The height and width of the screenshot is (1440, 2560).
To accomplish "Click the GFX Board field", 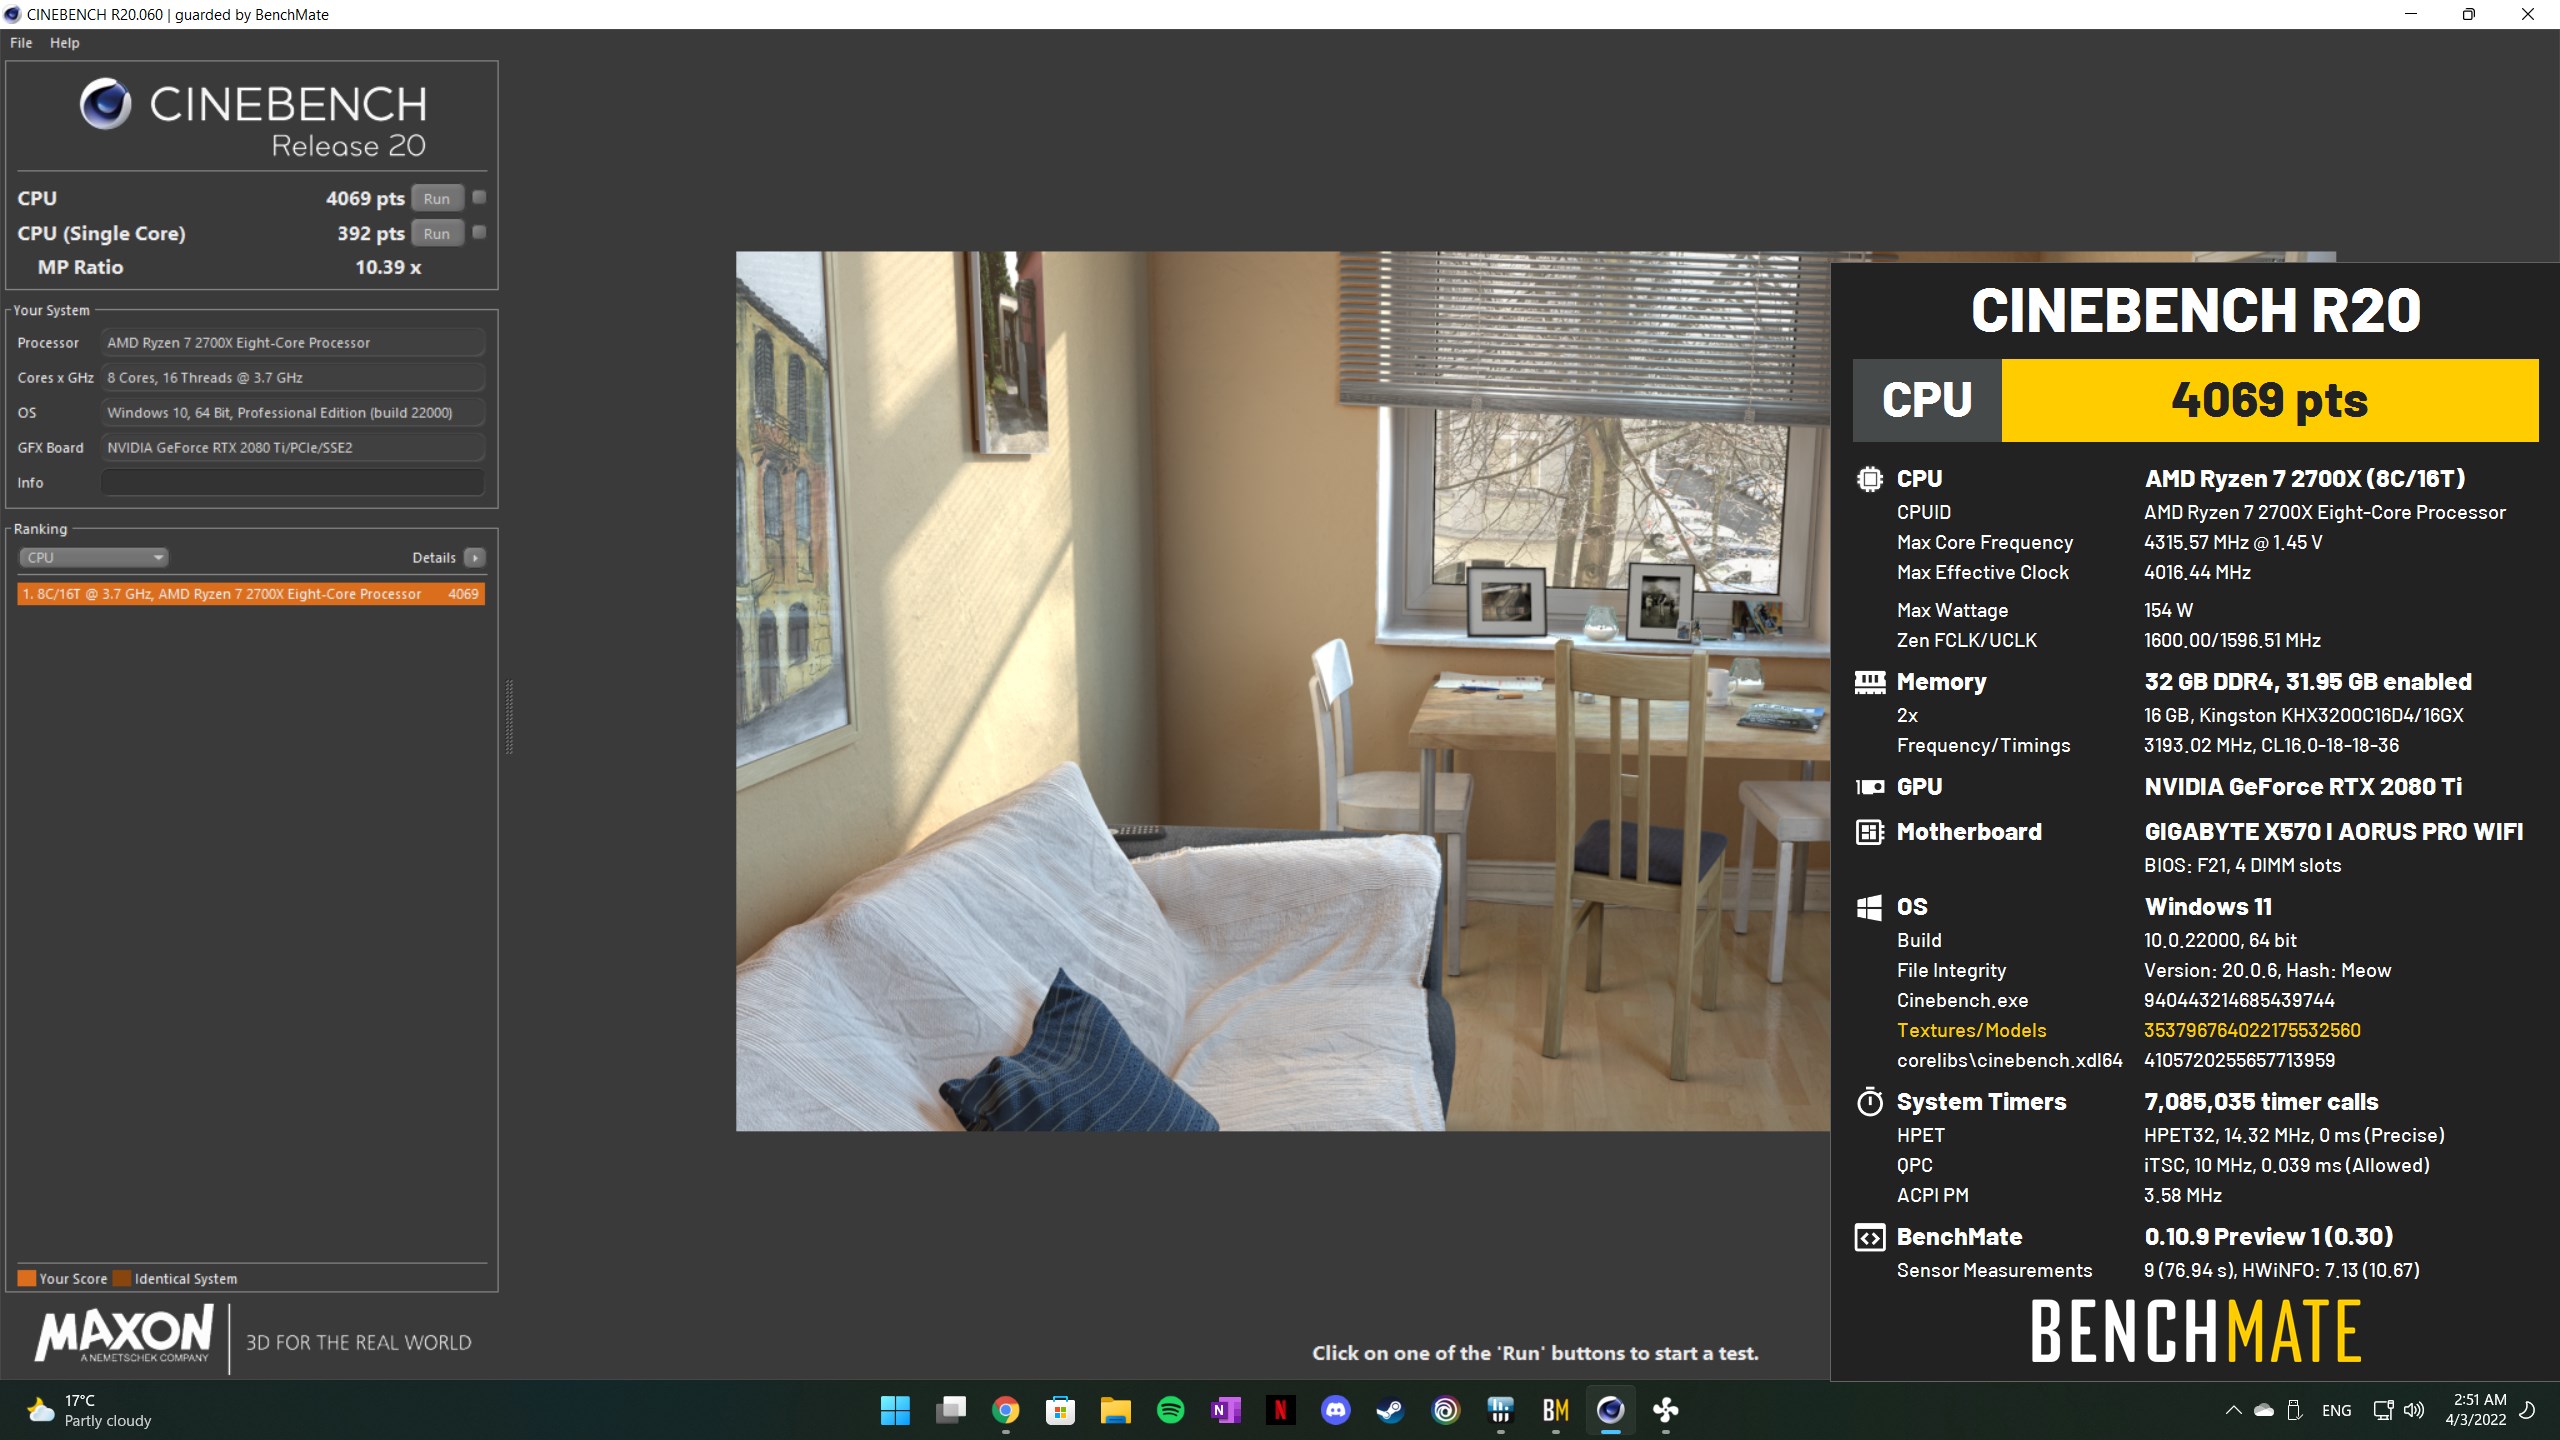I will (293, 447).
